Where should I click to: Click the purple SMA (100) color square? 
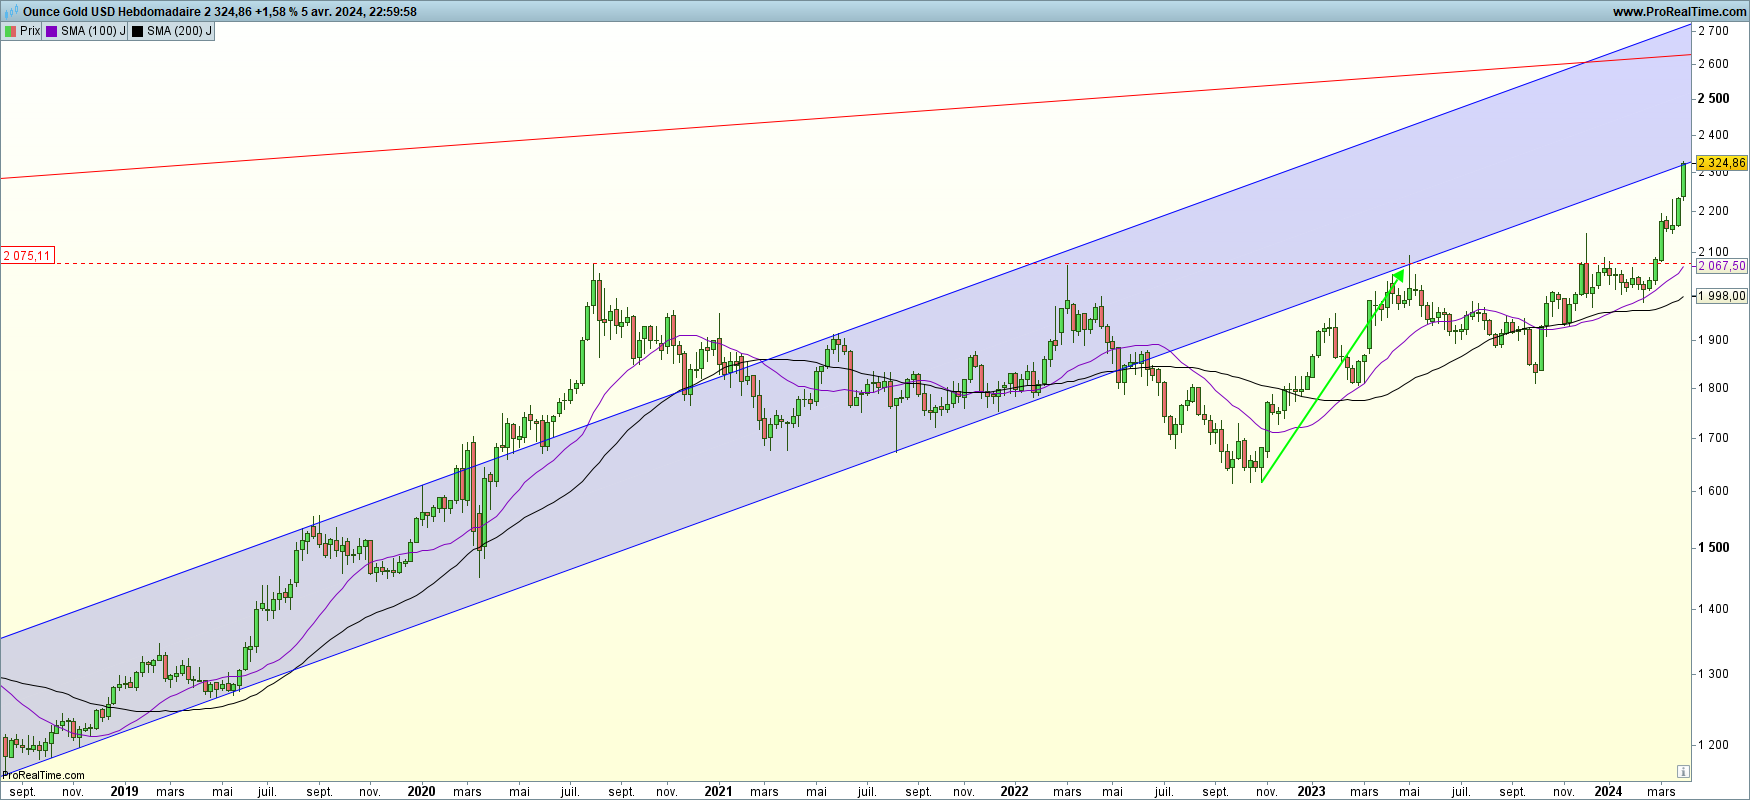[x=52, y=31]
